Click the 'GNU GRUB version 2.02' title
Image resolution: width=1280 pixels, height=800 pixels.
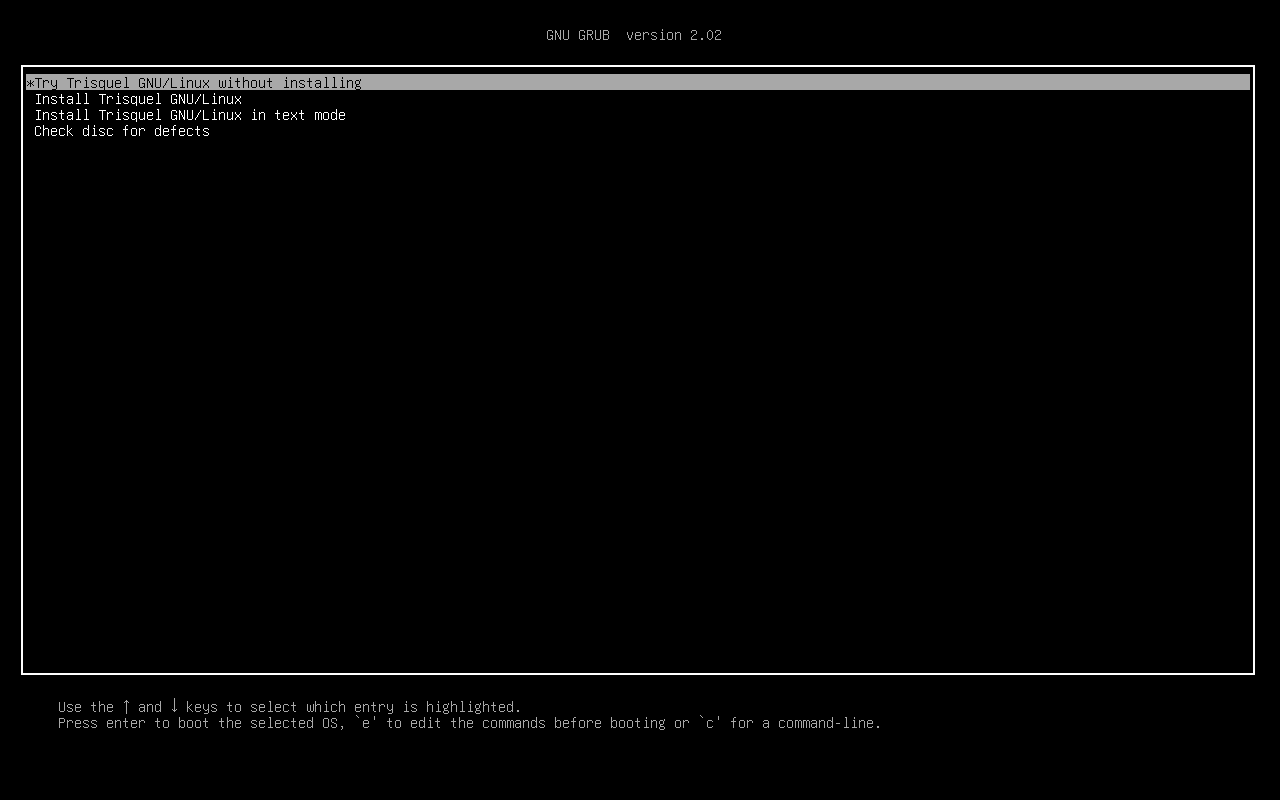(634, 35)
